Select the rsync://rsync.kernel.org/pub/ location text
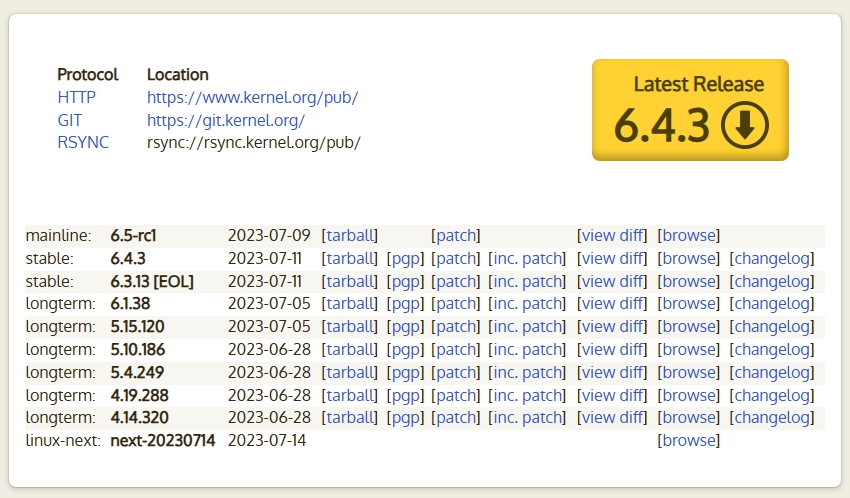 point(254,143)
